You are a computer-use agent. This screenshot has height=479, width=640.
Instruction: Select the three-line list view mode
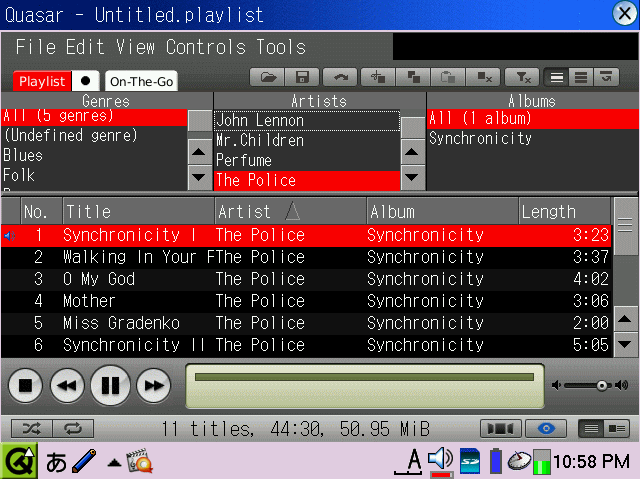(x=557, y=77)
